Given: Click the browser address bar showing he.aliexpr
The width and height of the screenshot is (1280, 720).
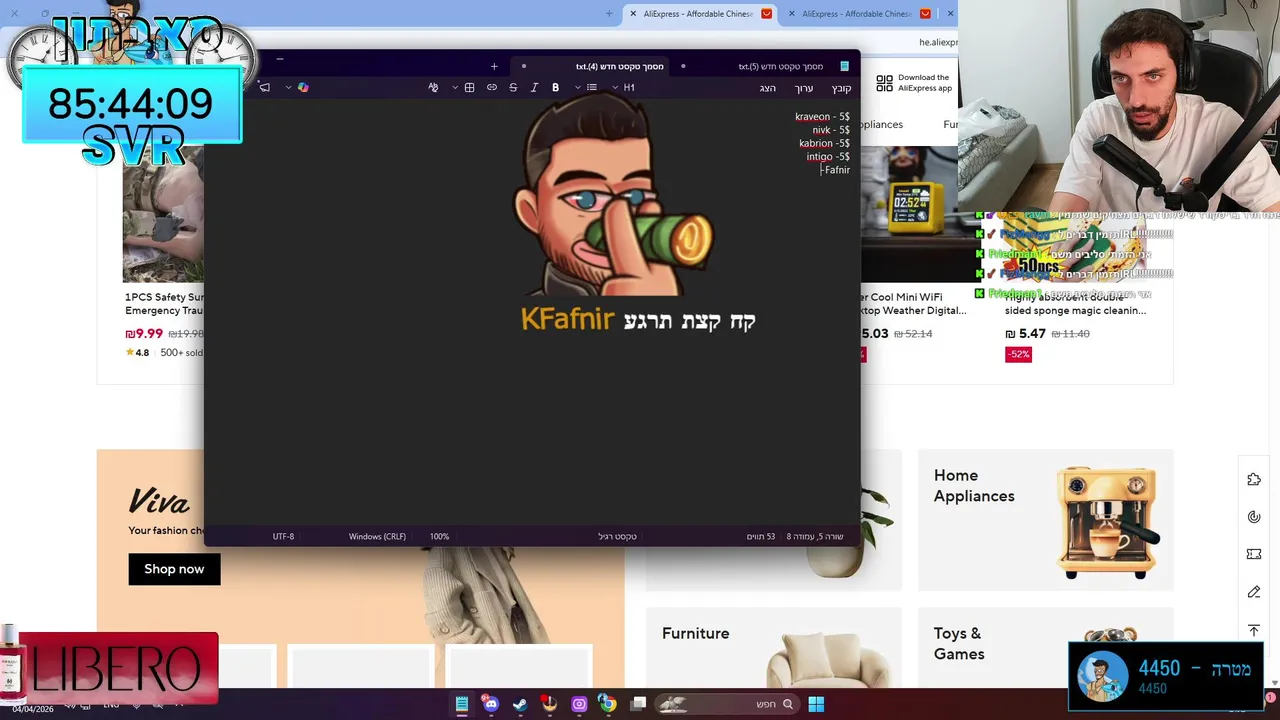Looking at the screenshot, I should pyautogui.click(x=938, y=42).
